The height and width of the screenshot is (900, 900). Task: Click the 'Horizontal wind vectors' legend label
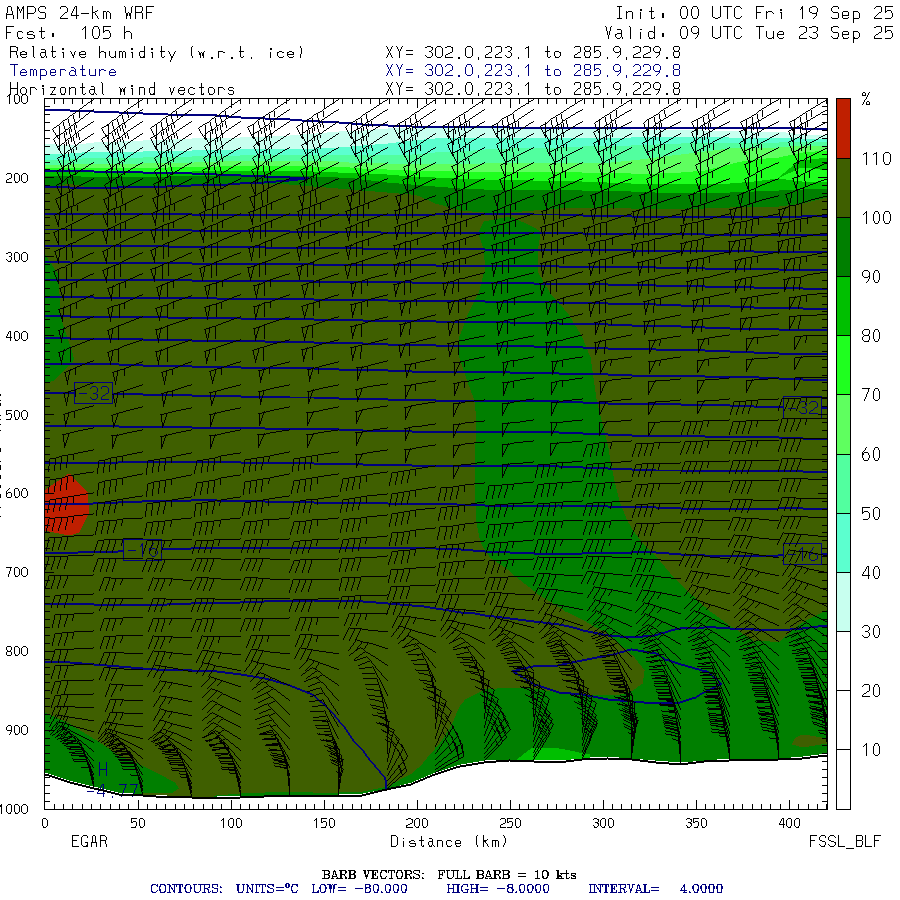point(122,90)
